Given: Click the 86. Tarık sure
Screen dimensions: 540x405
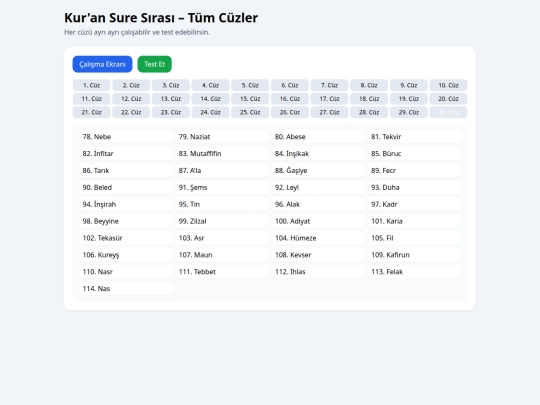Looking at the screenshot, I should [x=126, y=170].
